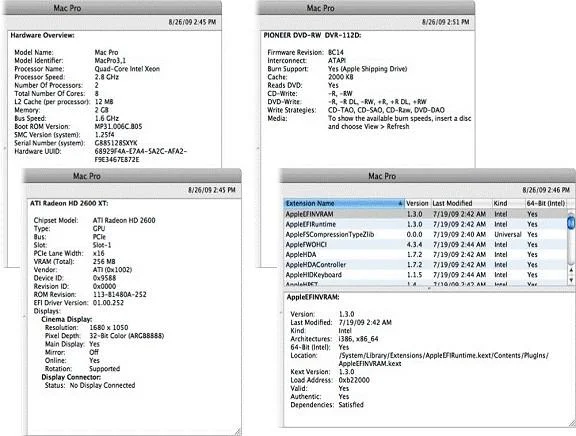Sort by the Kind column header

pyautogui.click(x=508, y=203)
